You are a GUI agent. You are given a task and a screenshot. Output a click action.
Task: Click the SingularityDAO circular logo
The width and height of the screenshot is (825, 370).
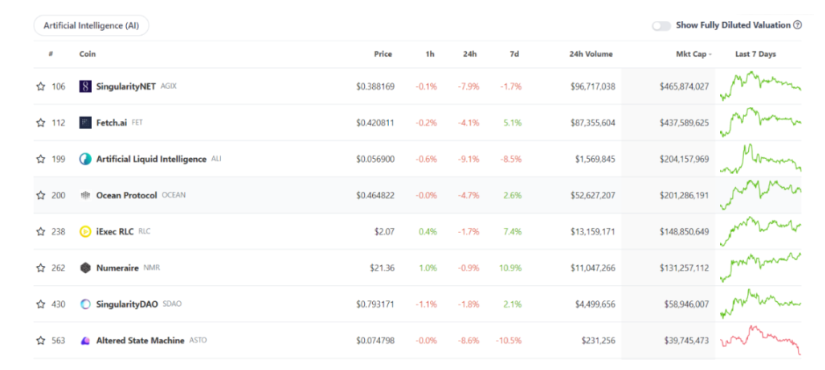pos(85,304)
